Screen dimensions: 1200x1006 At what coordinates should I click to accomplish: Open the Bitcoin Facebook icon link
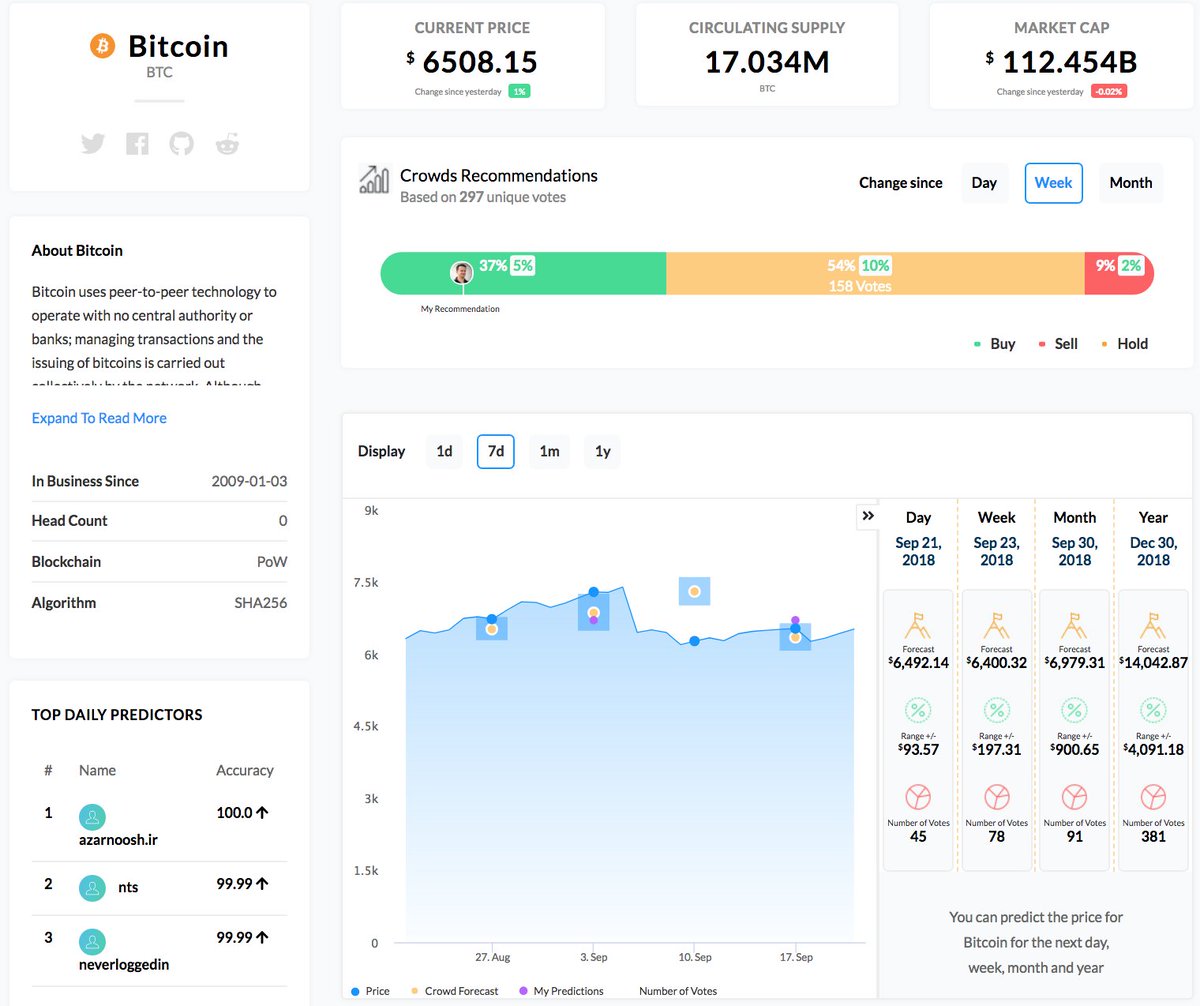tap(137, 144)
